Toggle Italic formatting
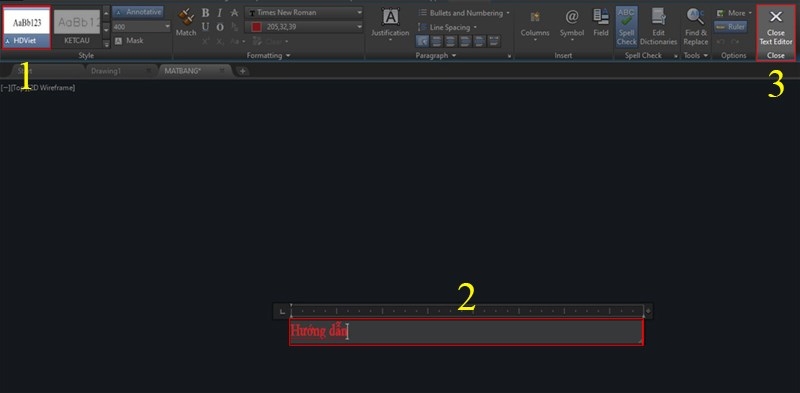Image resolution: width=800 pixels, height=393 pixels. pos(219,13)
